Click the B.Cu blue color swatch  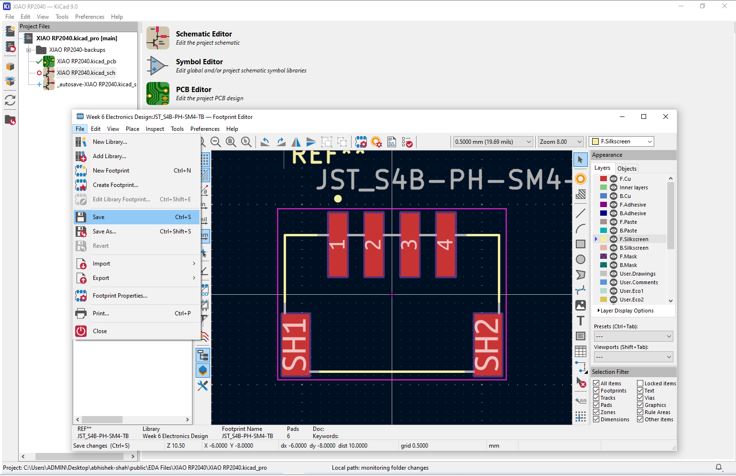click(603, 196)
